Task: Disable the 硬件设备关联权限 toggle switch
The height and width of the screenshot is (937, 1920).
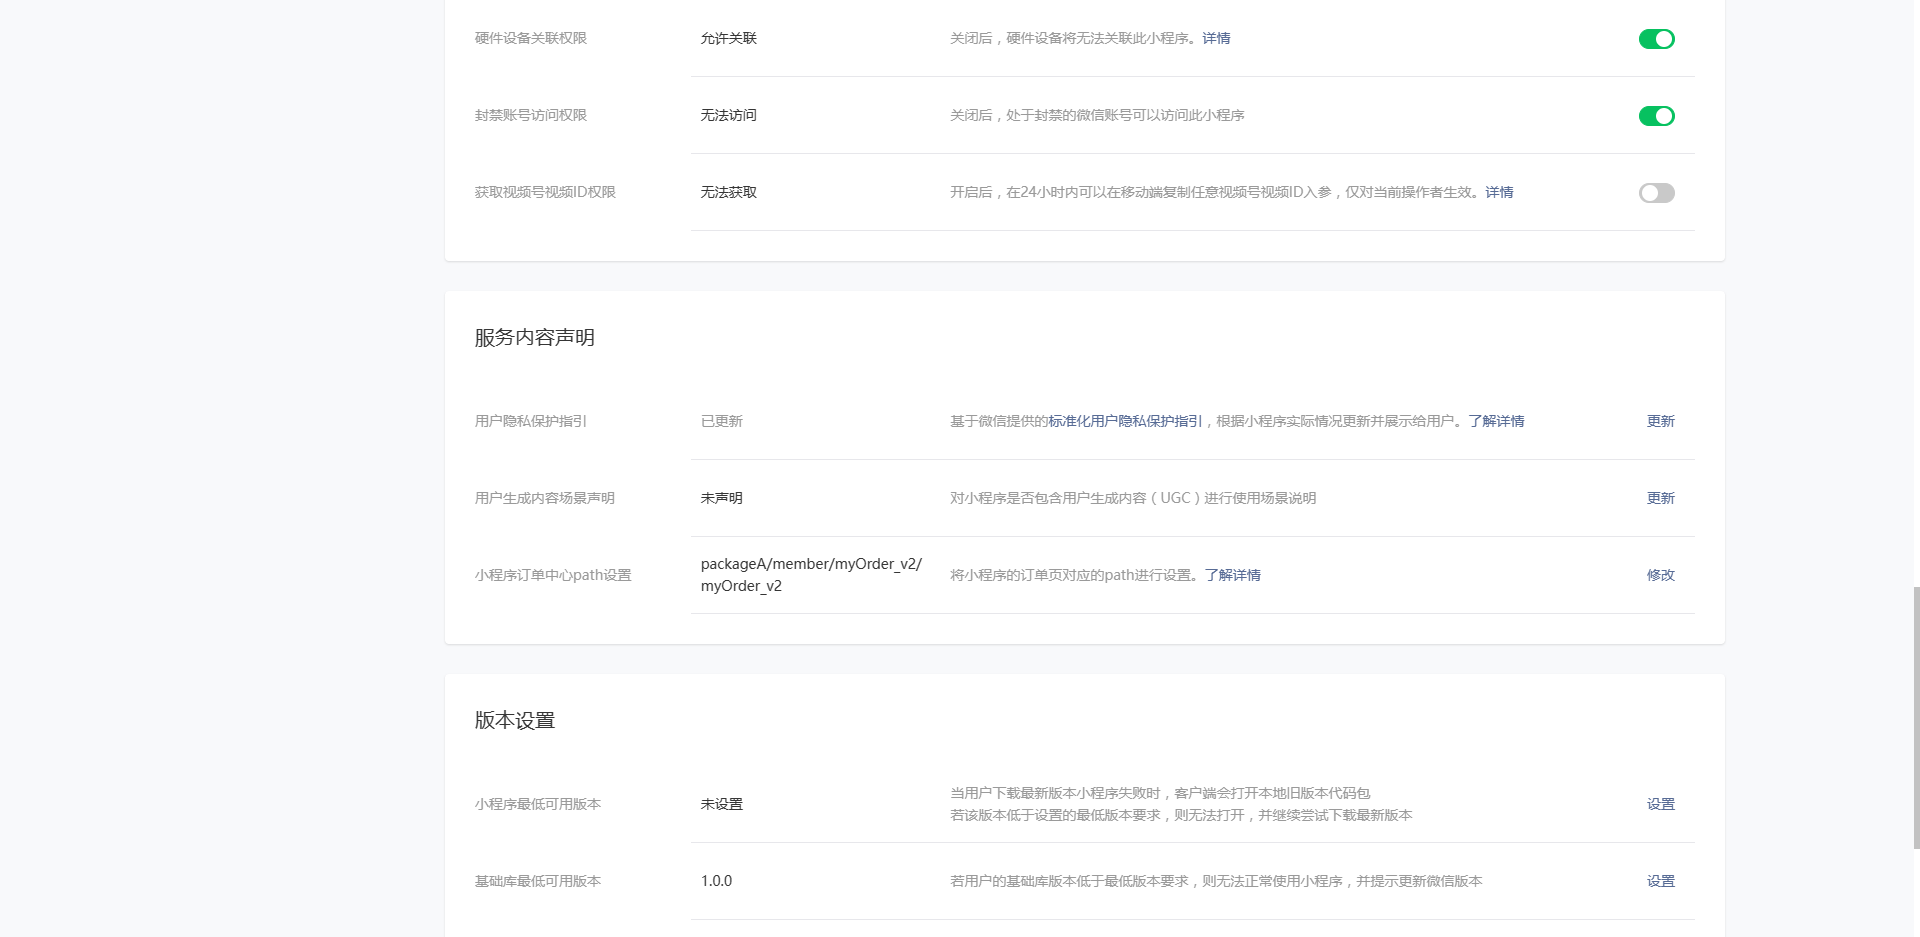Action: coord(1656,39)
